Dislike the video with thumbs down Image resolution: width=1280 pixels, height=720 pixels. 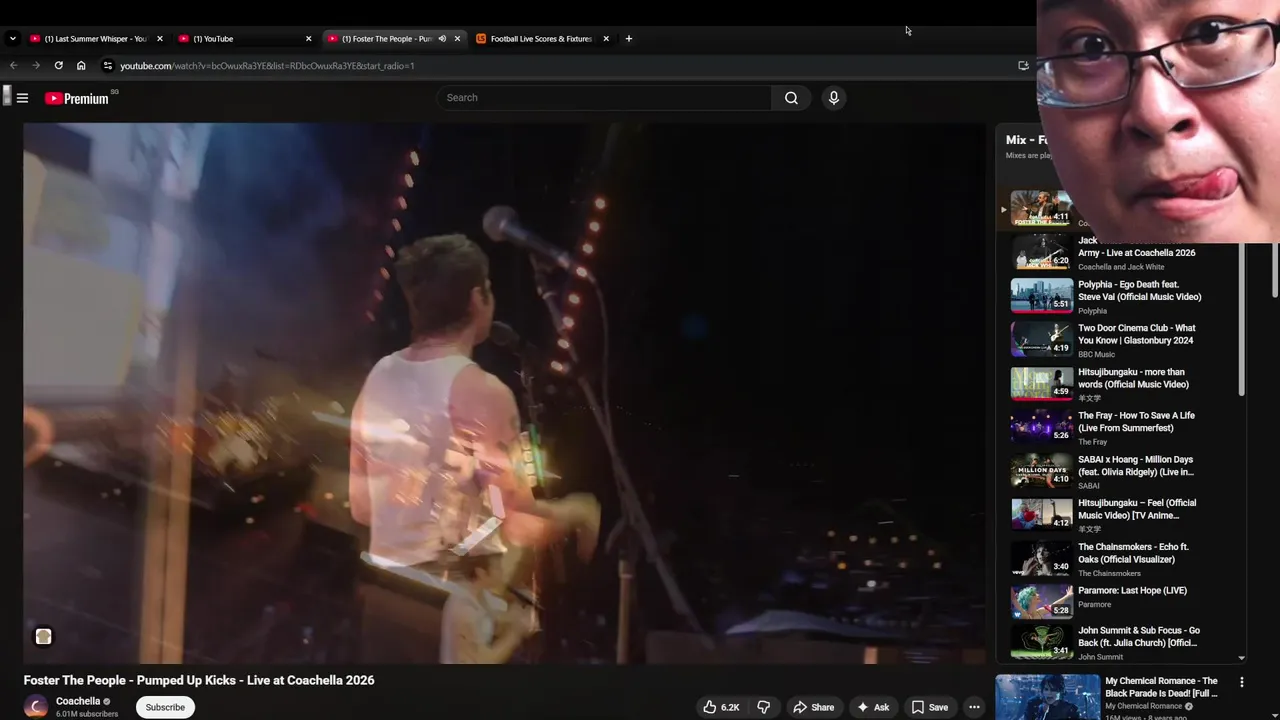[x=763, y=707]
